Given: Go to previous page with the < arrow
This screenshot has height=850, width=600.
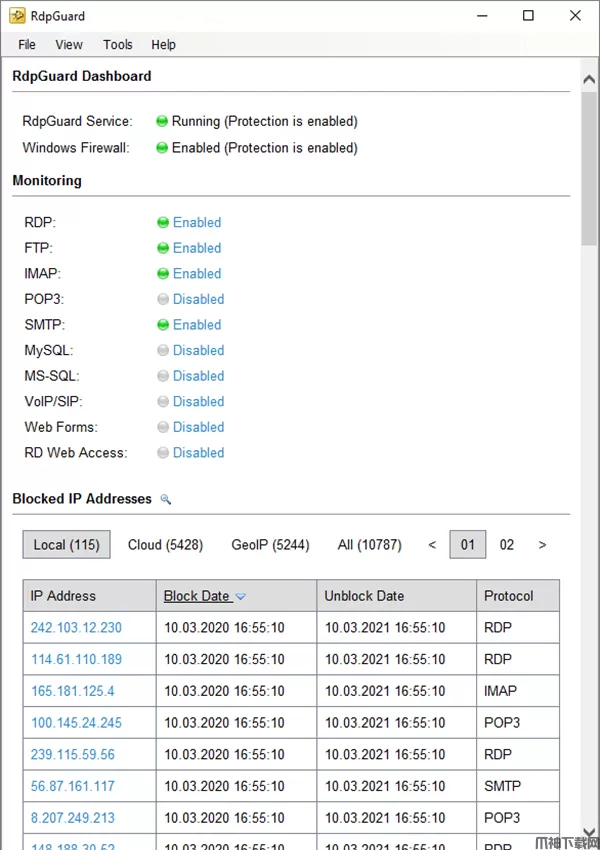Looking at the screenshot, I should tap(432, 545).
